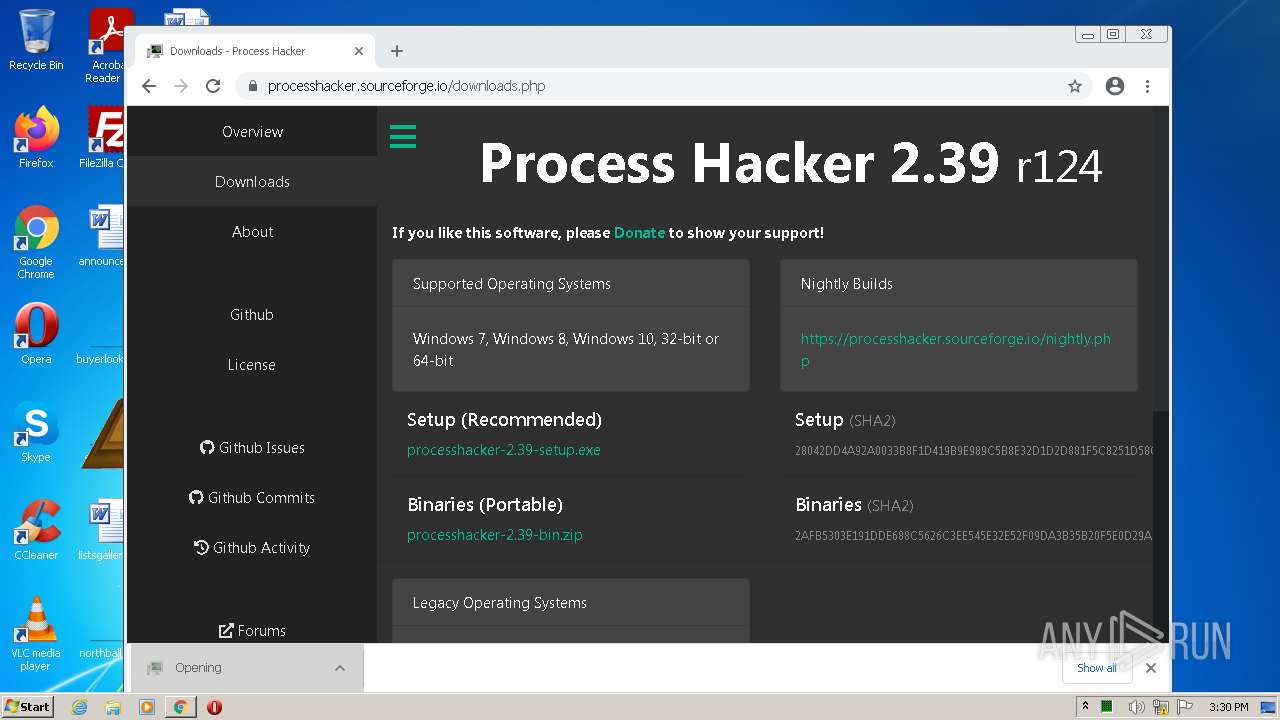This screenshot has width=1280, height=720.
Task: Open Github Activity sidebar link
Action: (x=252, y=548)
